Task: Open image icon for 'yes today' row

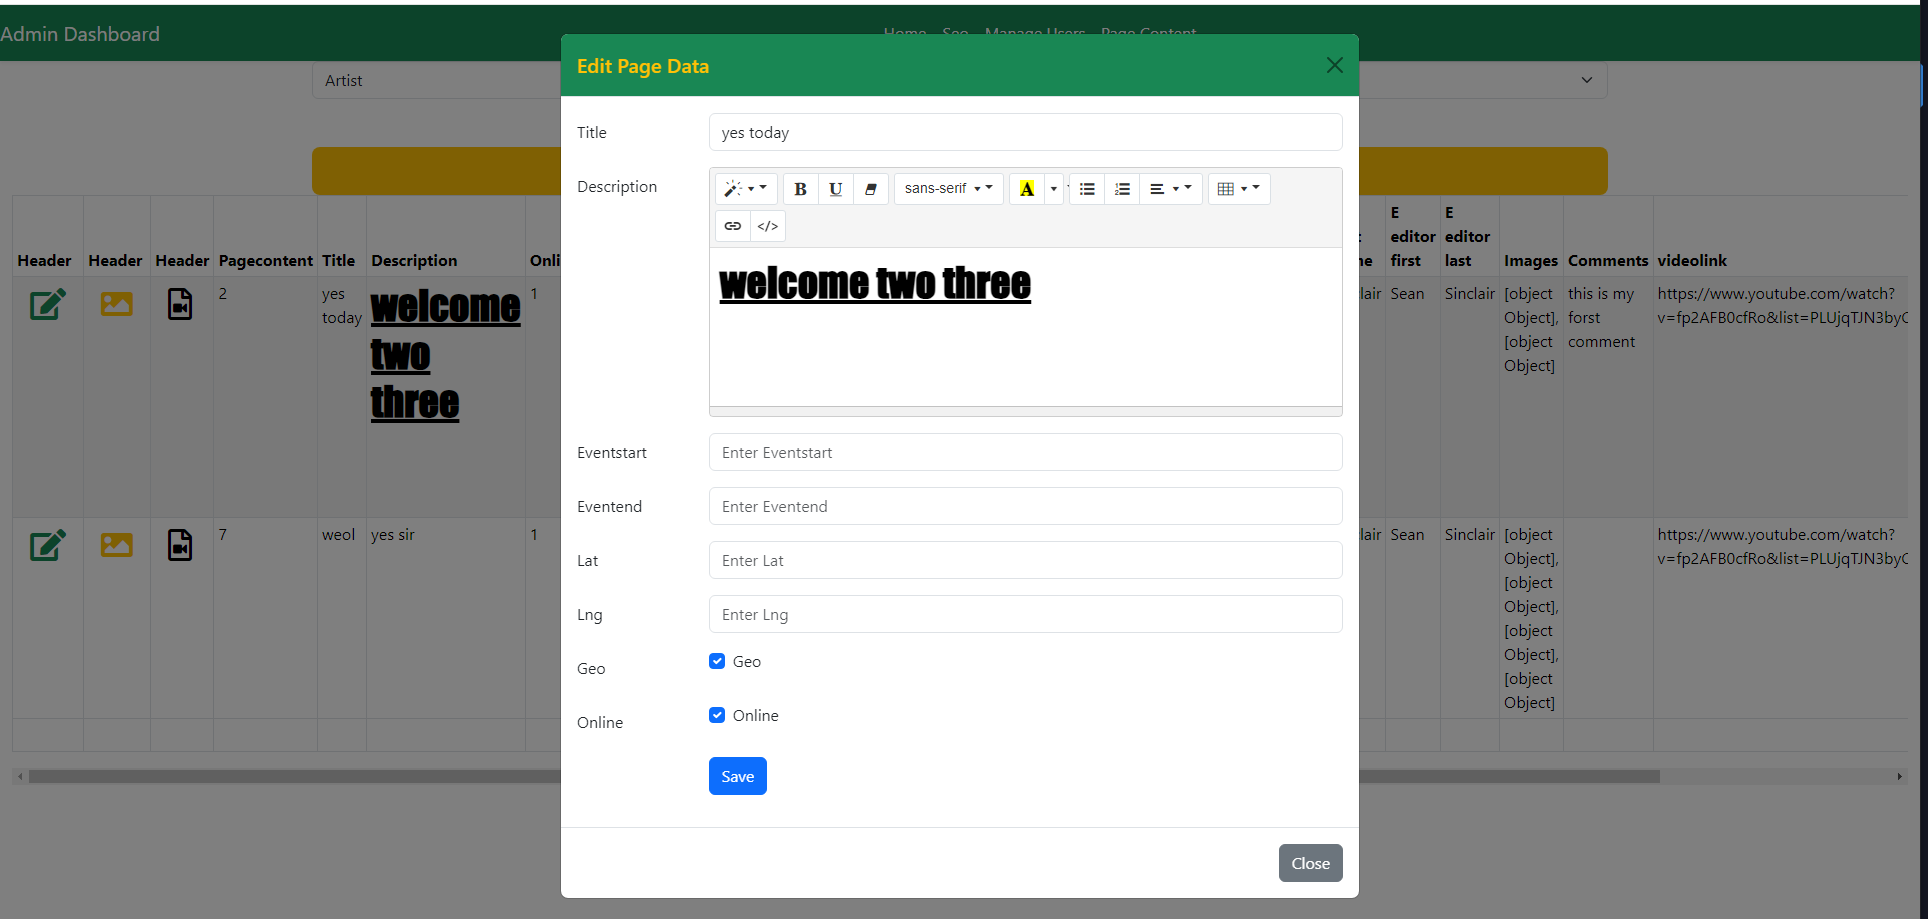Action: click(x=117, y=303)
